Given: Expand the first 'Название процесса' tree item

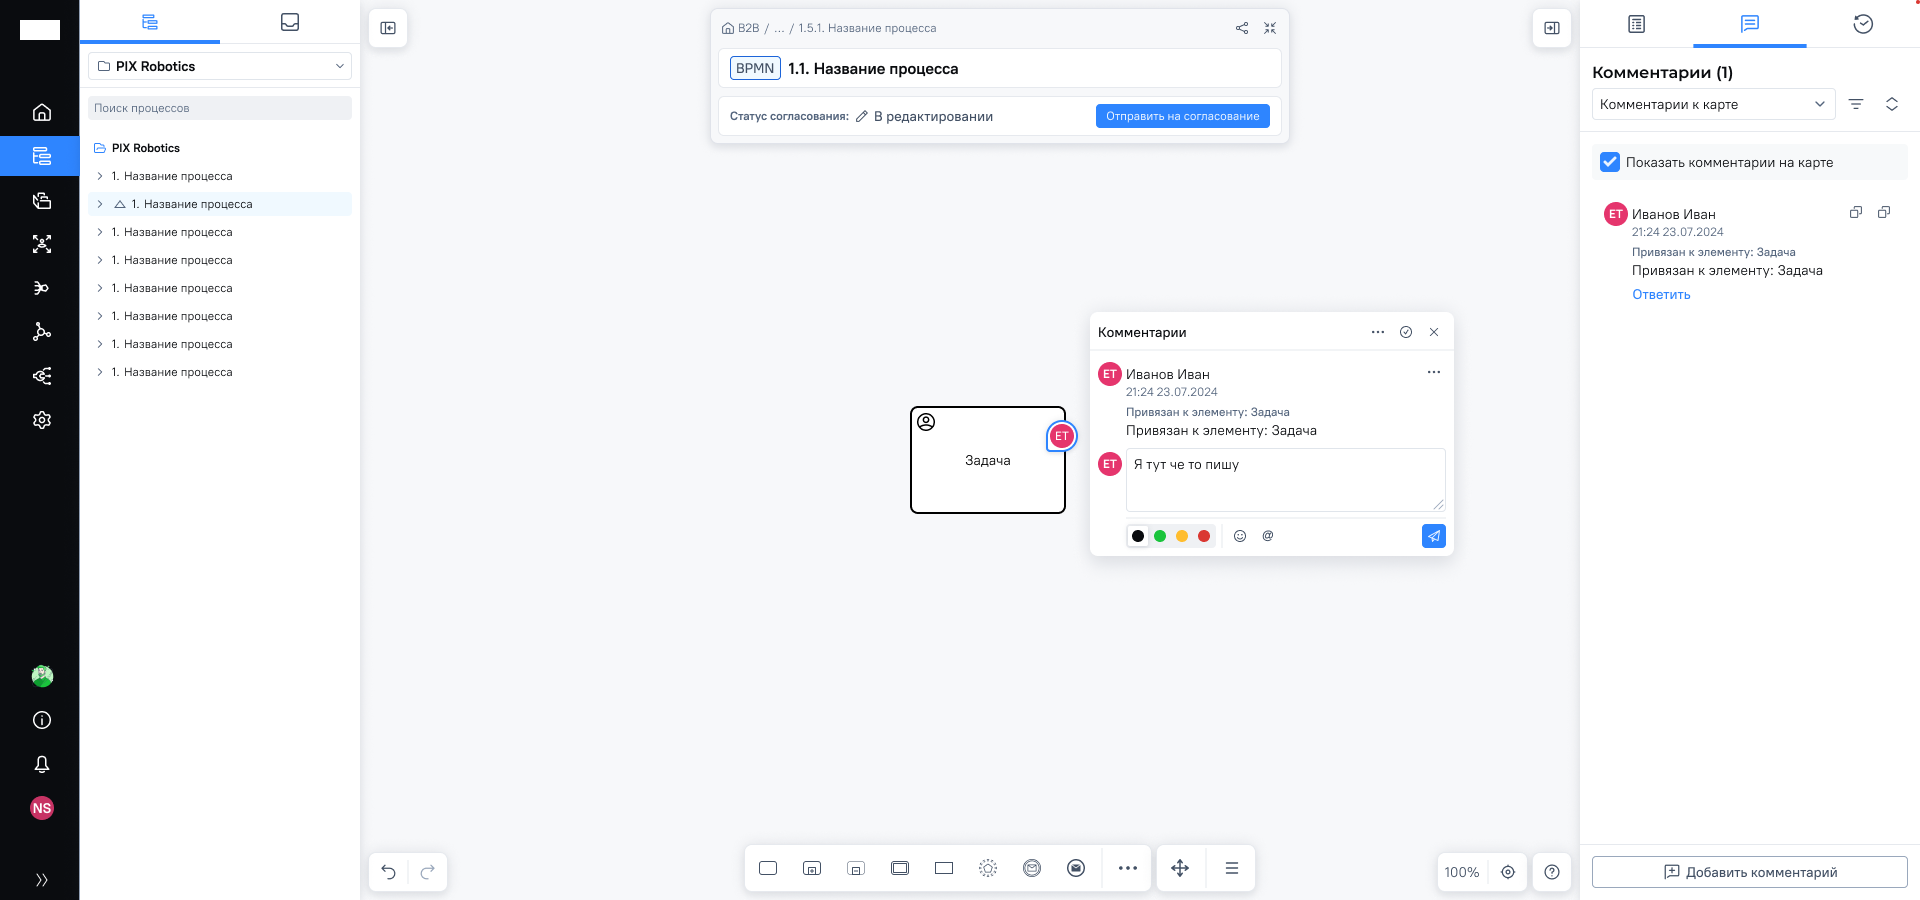Looking at the screenshot, I should (x=100, y=176).
